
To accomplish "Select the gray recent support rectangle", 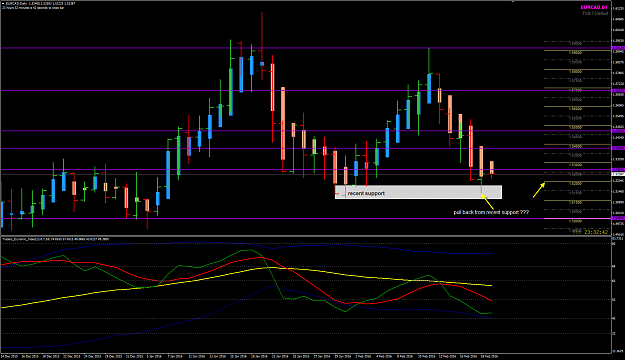I will pos(418,192).
